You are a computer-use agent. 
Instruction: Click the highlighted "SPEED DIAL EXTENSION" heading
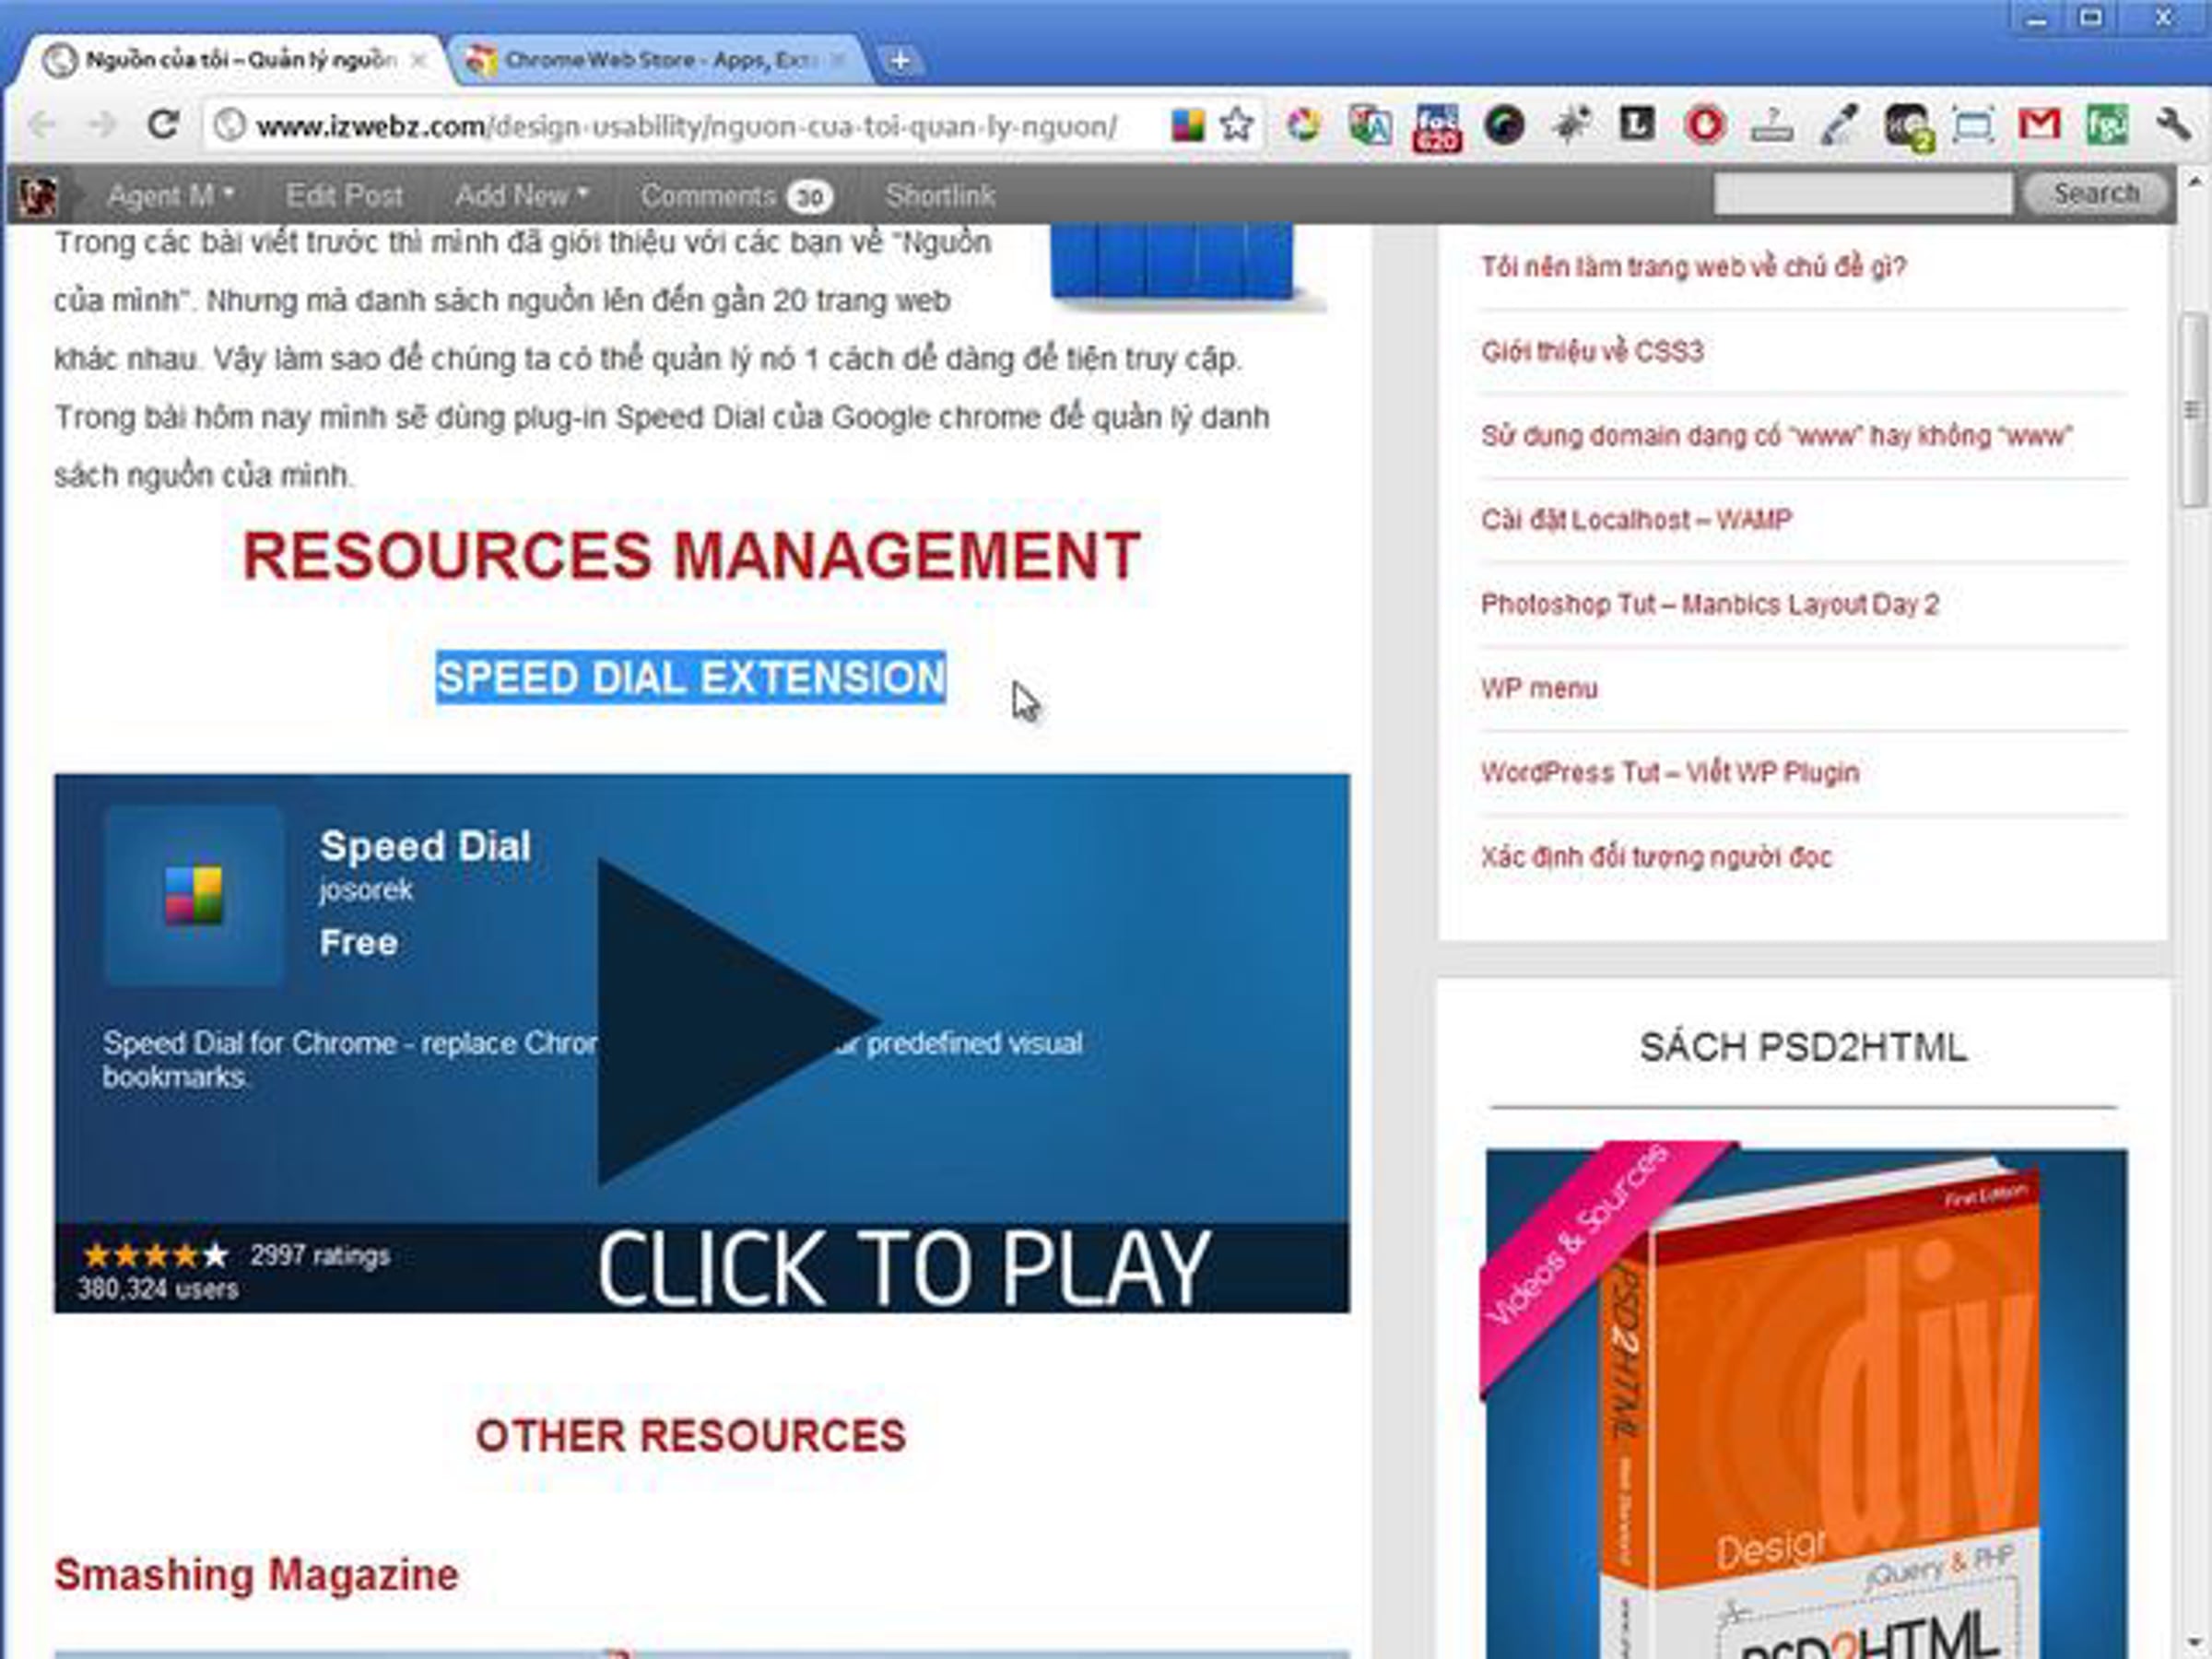[691, 678]
